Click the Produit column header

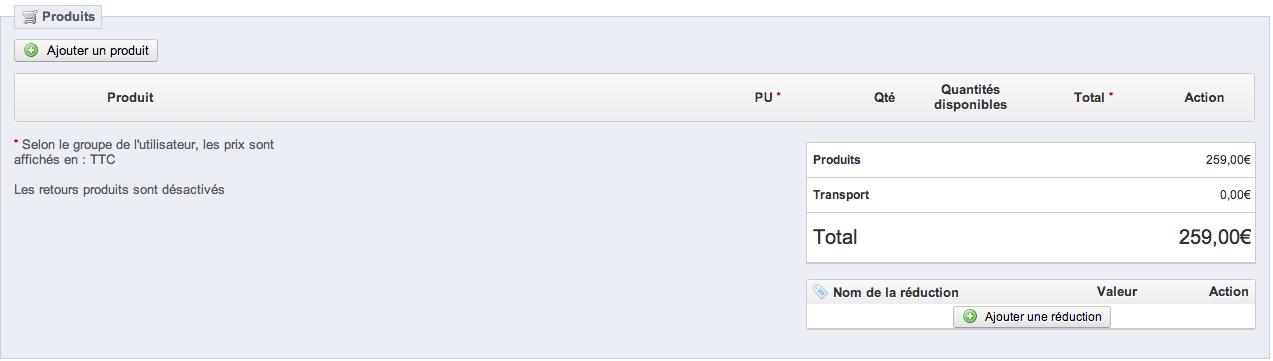tap(130, 98)
